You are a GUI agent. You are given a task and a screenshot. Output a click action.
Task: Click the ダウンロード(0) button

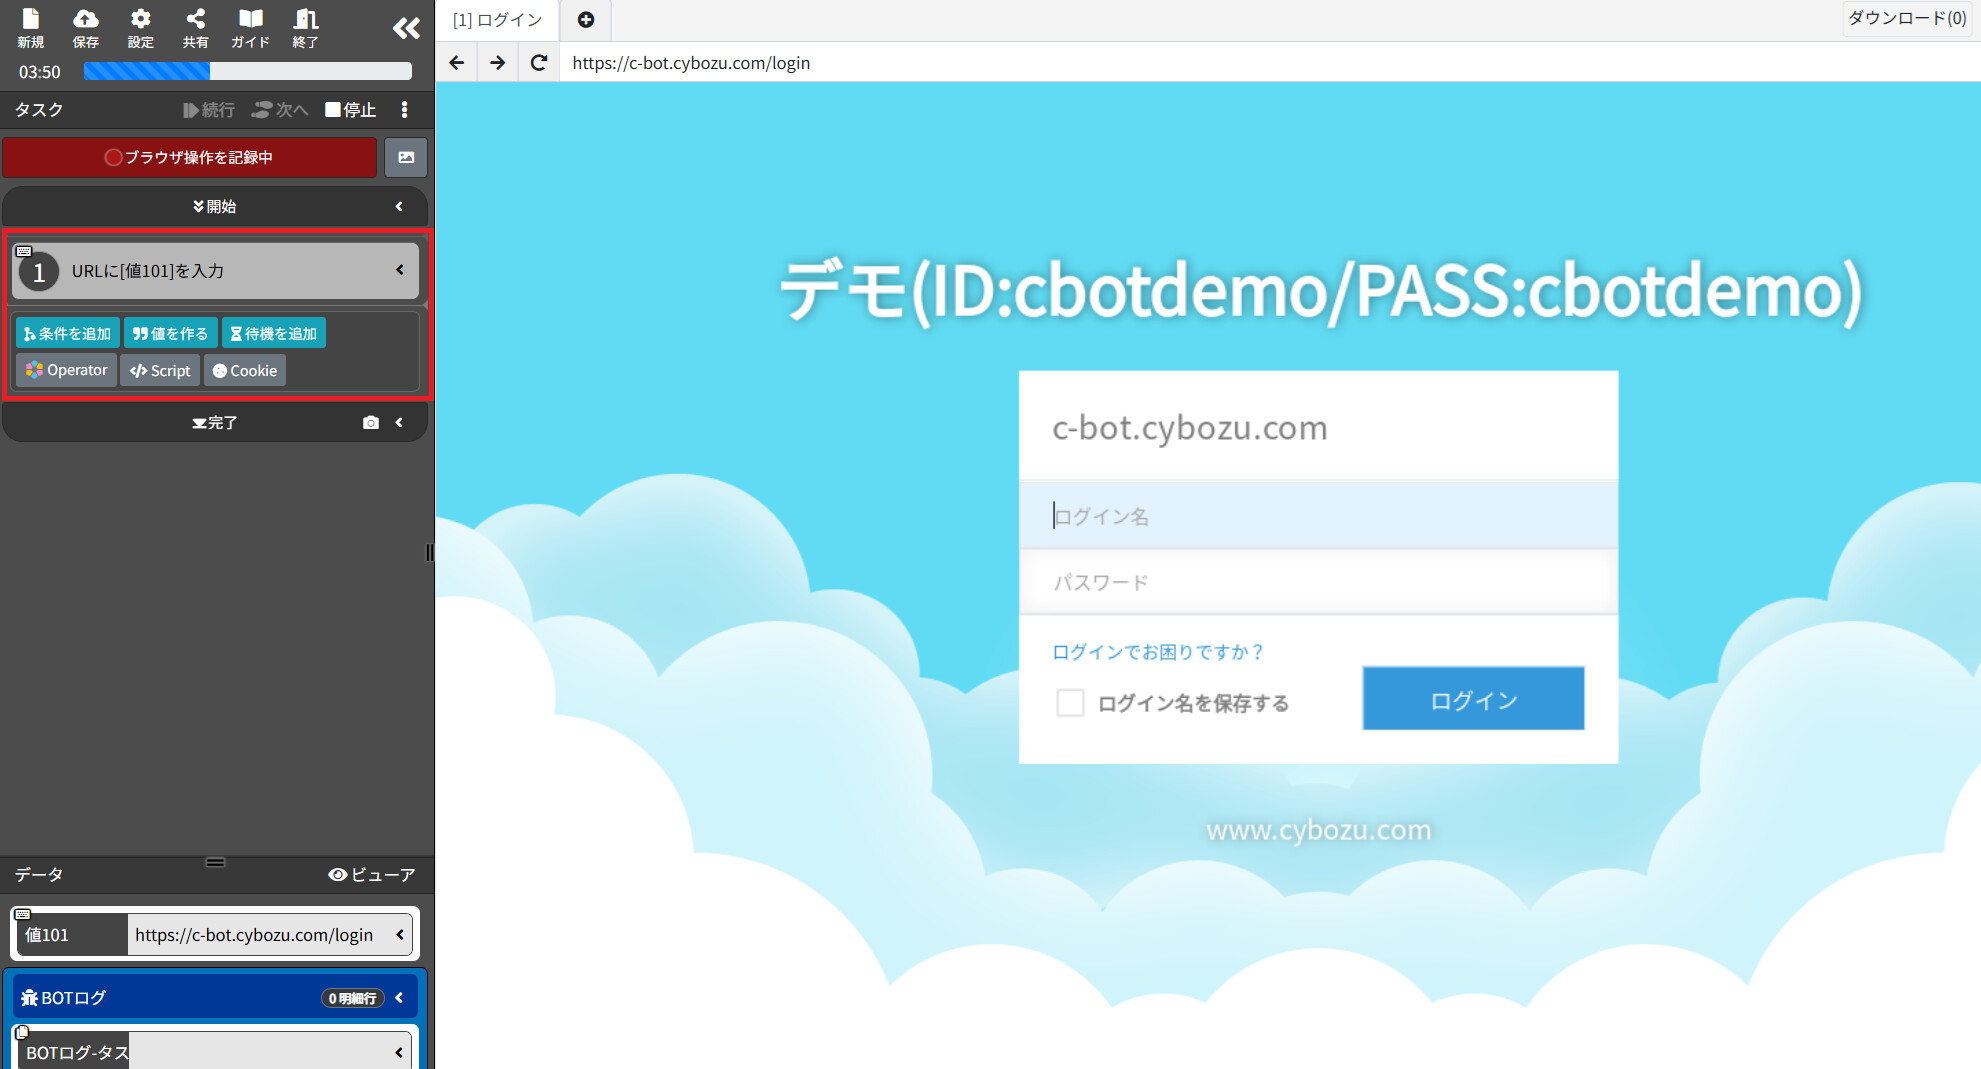1907,18
